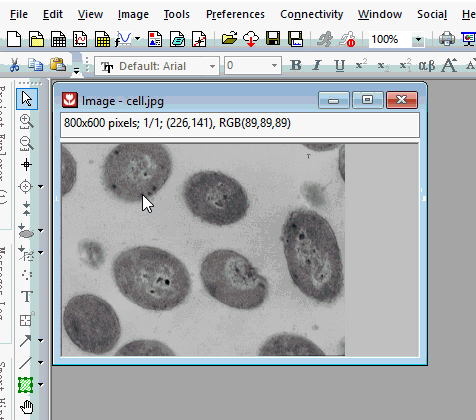Click the Print icon in toolbar
476x420 pixels.
[x=447, y=39]
